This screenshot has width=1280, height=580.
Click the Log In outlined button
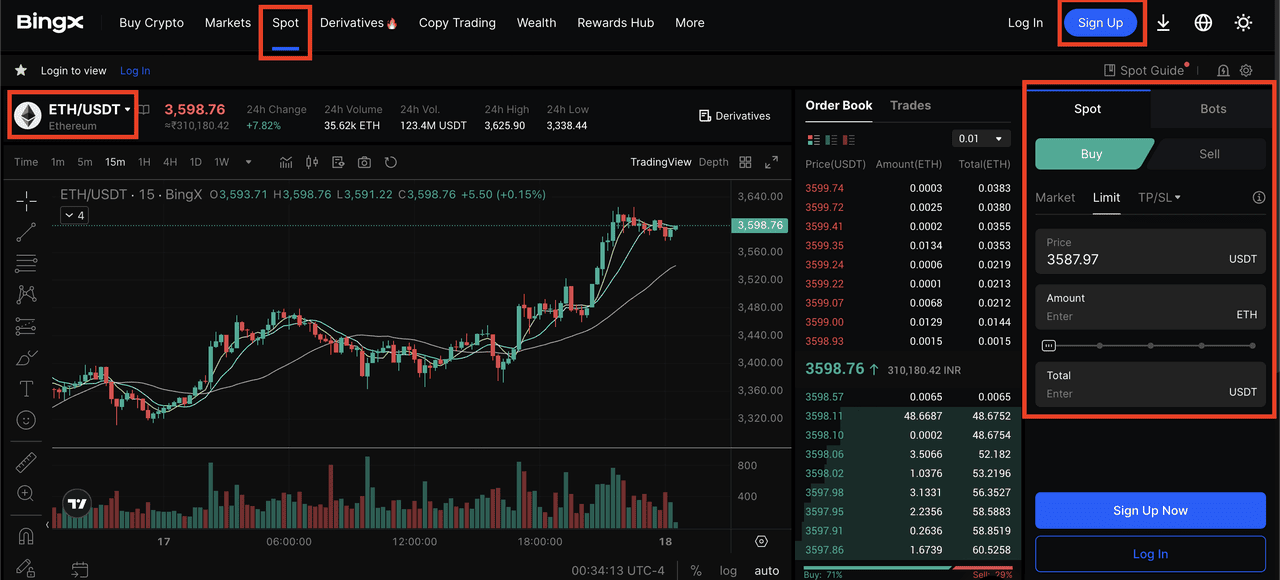1150,554
